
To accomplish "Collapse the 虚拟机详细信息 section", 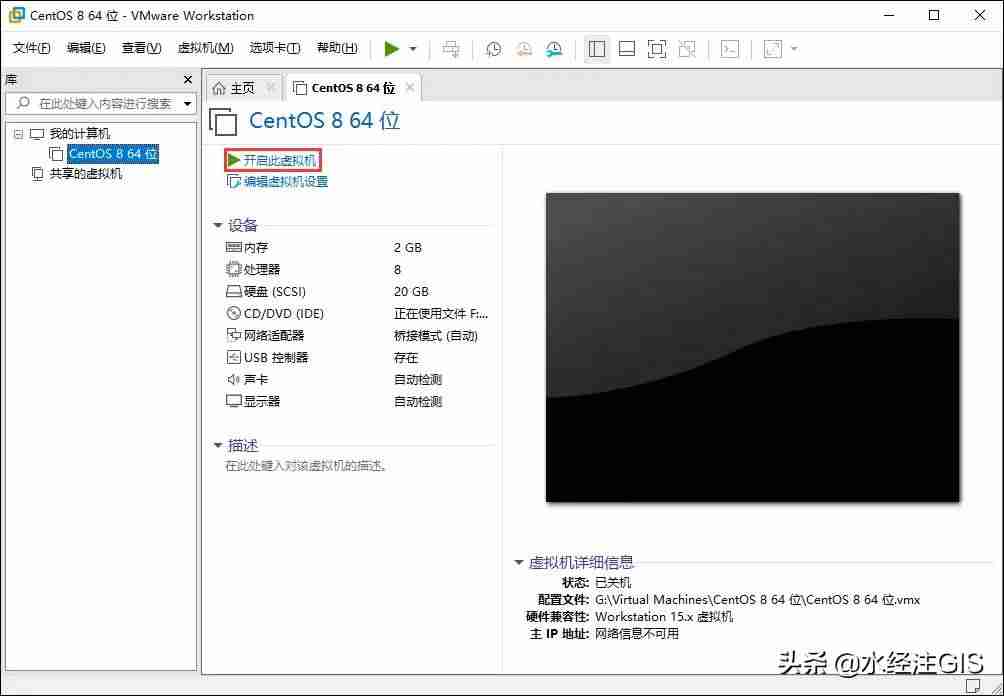I will 519,563.
